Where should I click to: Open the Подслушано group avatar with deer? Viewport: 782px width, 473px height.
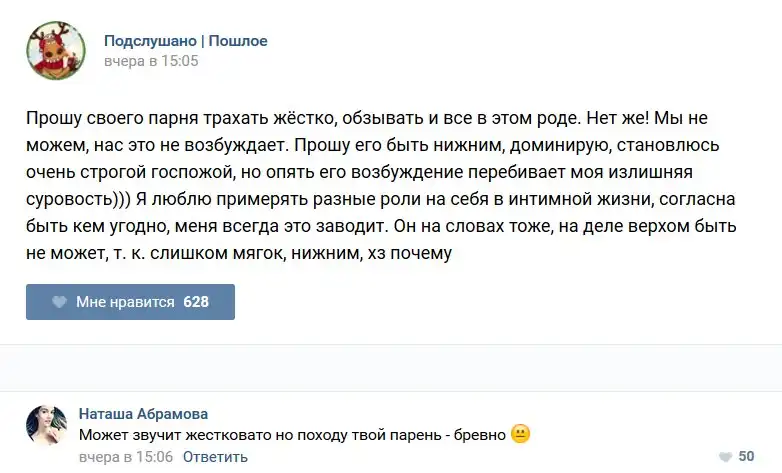55,50
